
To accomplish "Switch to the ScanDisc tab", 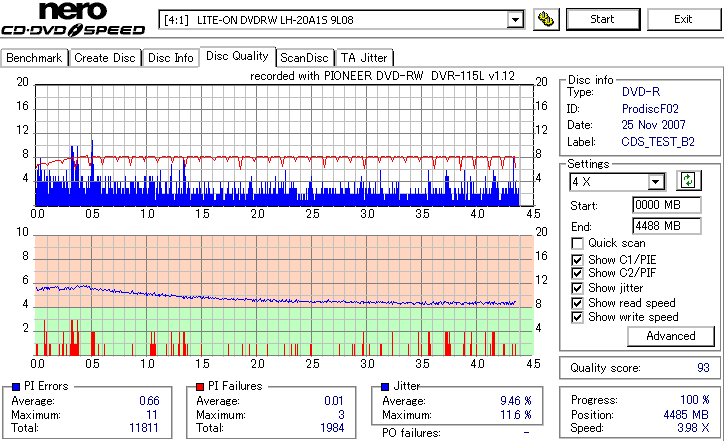I will tap(304, 58).
